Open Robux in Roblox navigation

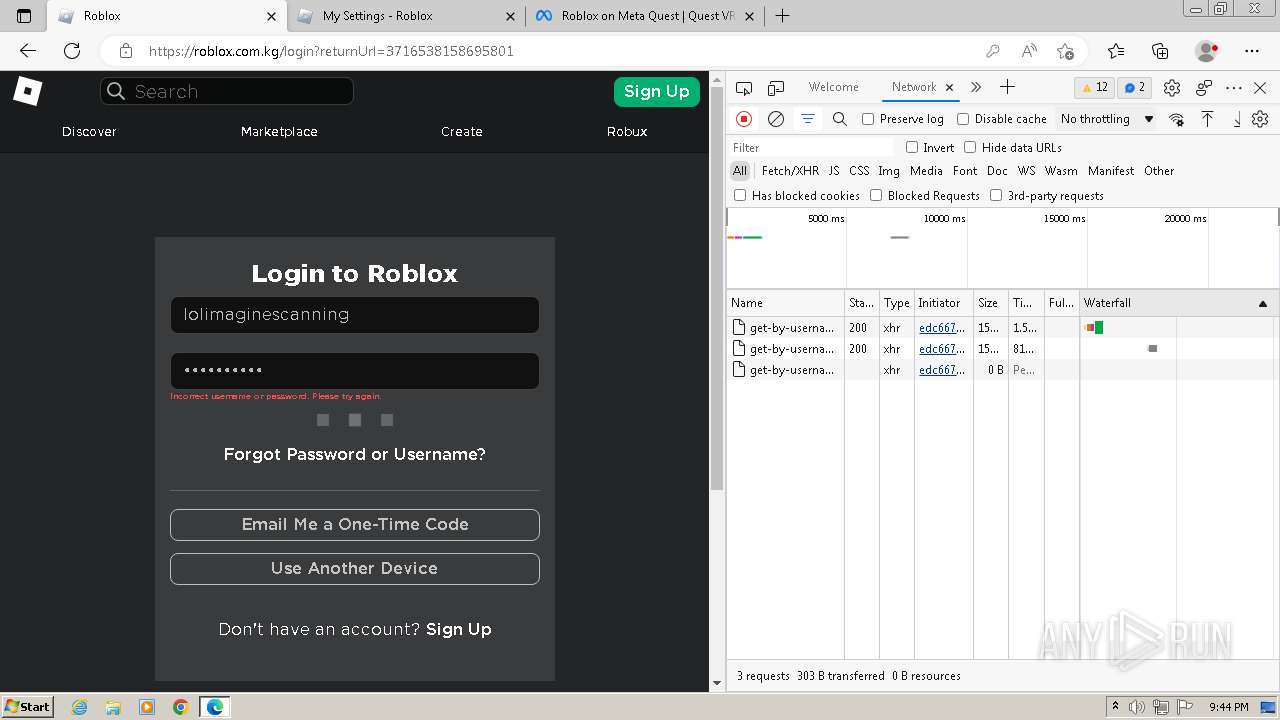pos(627,131)
